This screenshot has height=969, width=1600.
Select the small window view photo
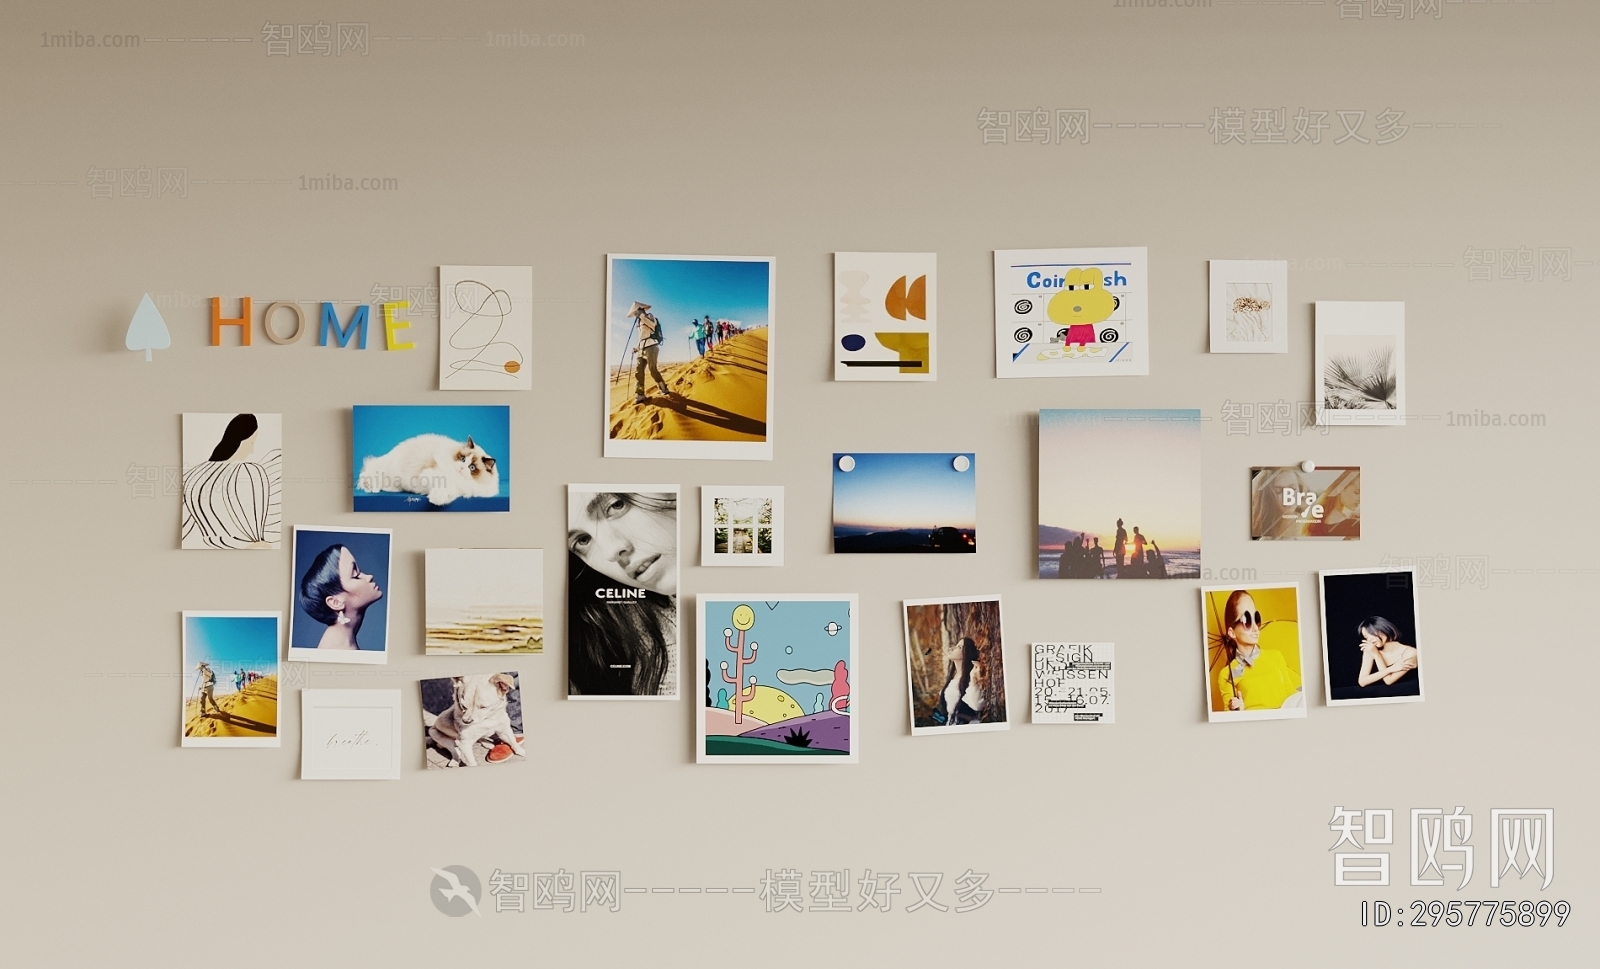coord(742,526)
